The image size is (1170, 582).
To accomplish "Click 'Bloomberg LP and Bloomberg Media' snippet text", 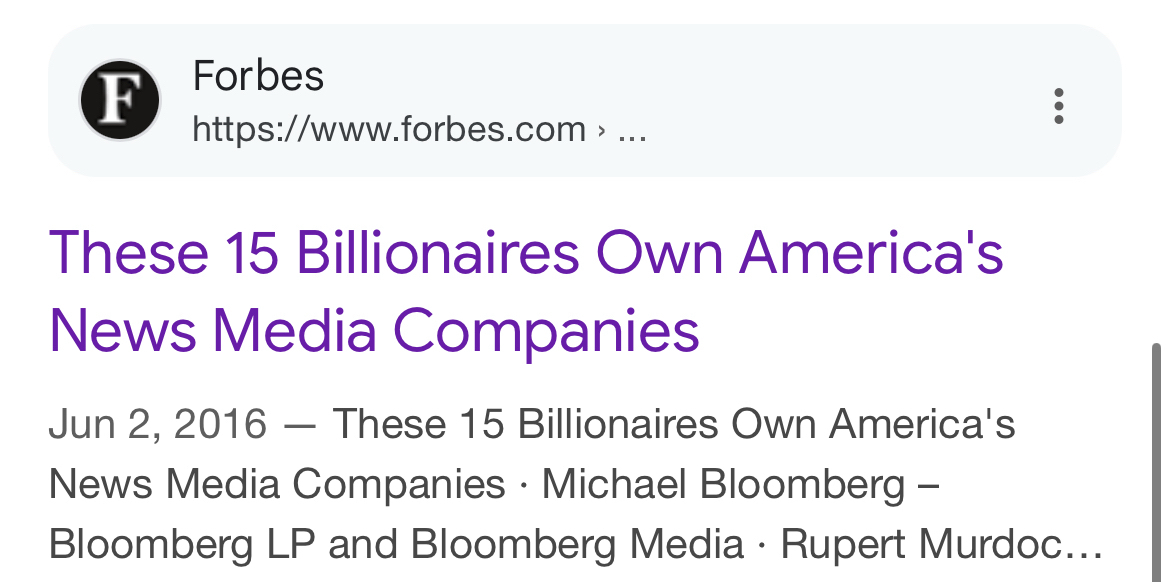I will 396,544.
